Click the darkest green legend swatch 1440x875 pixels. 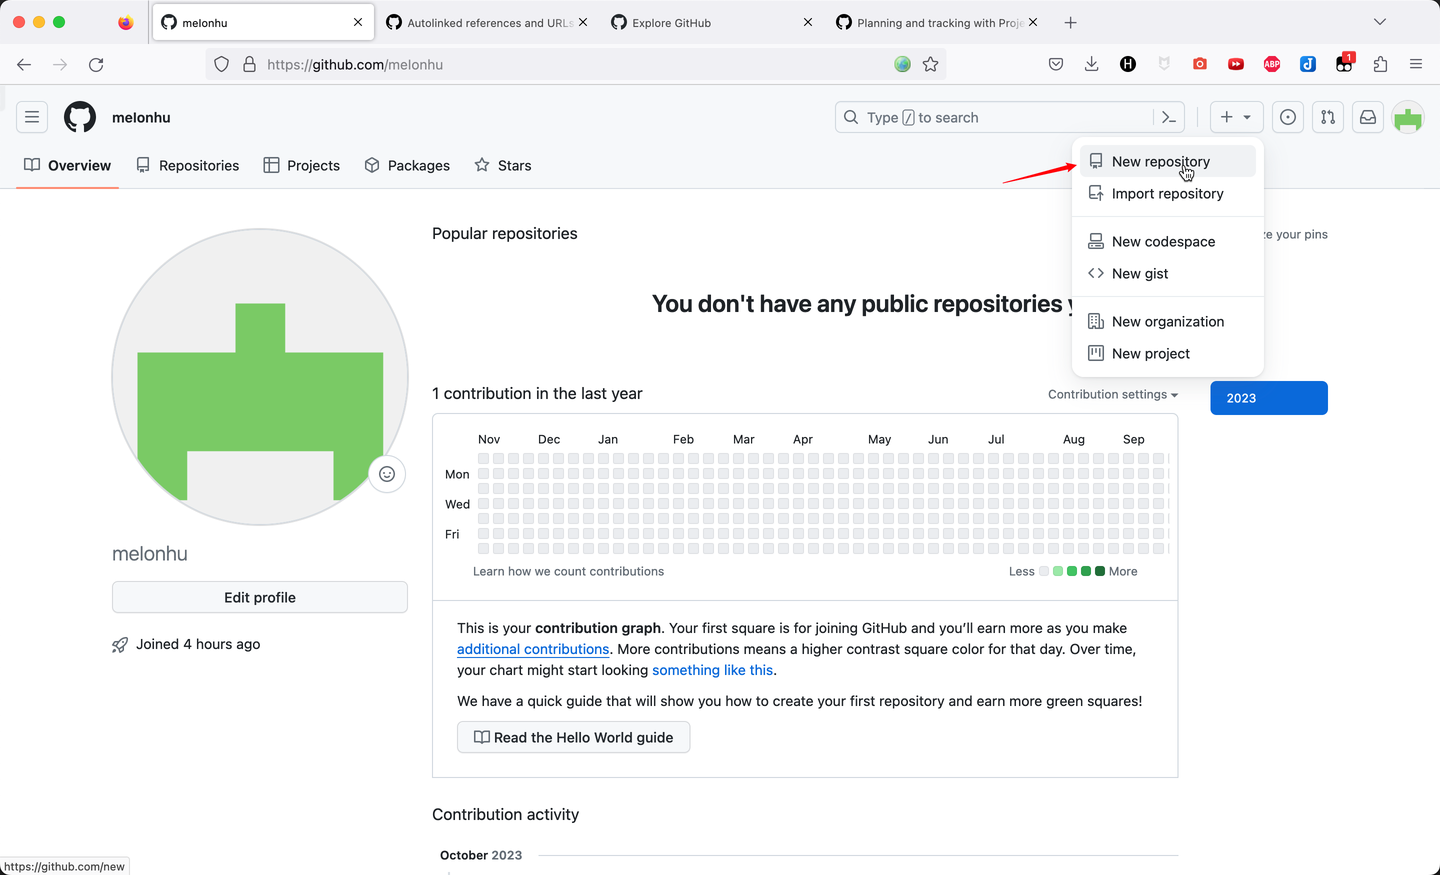pyautogui.click(x=1100, y=571)
